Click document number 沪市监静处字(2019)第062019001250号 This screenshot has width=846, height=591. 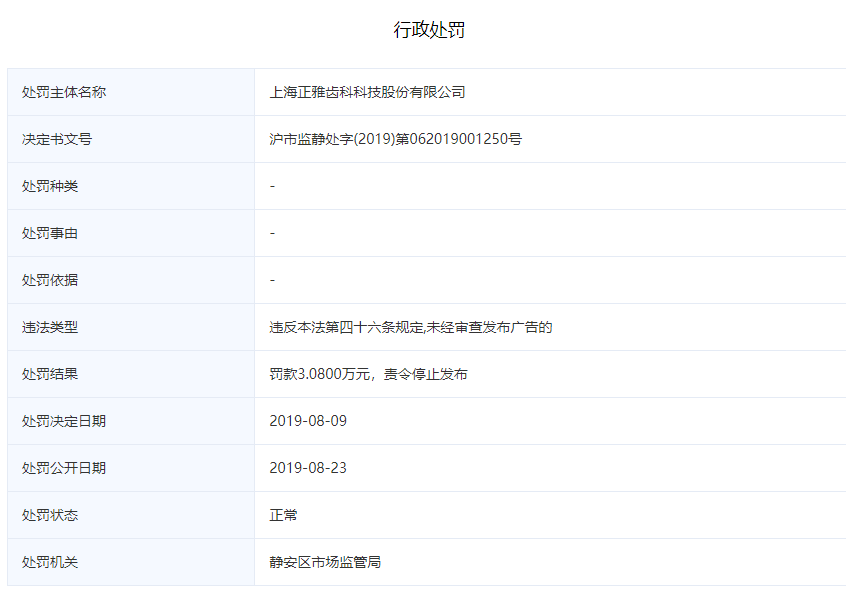pos(395,139)
